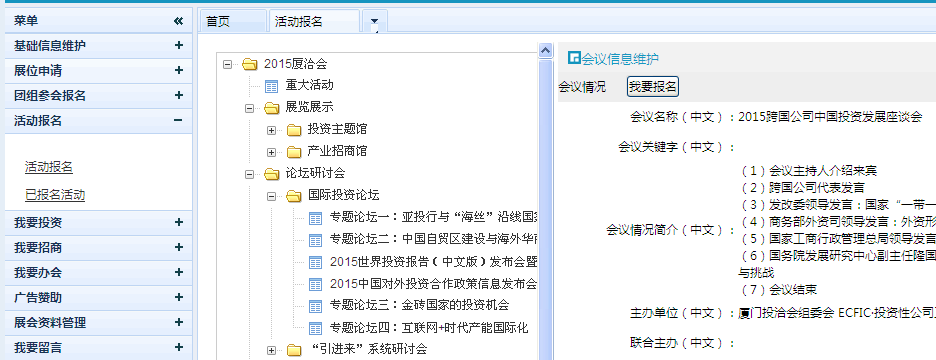Click the 我要报名 button
Viewport: 936px width, 360px height.
pyautogui.click(x=652, y=87)
